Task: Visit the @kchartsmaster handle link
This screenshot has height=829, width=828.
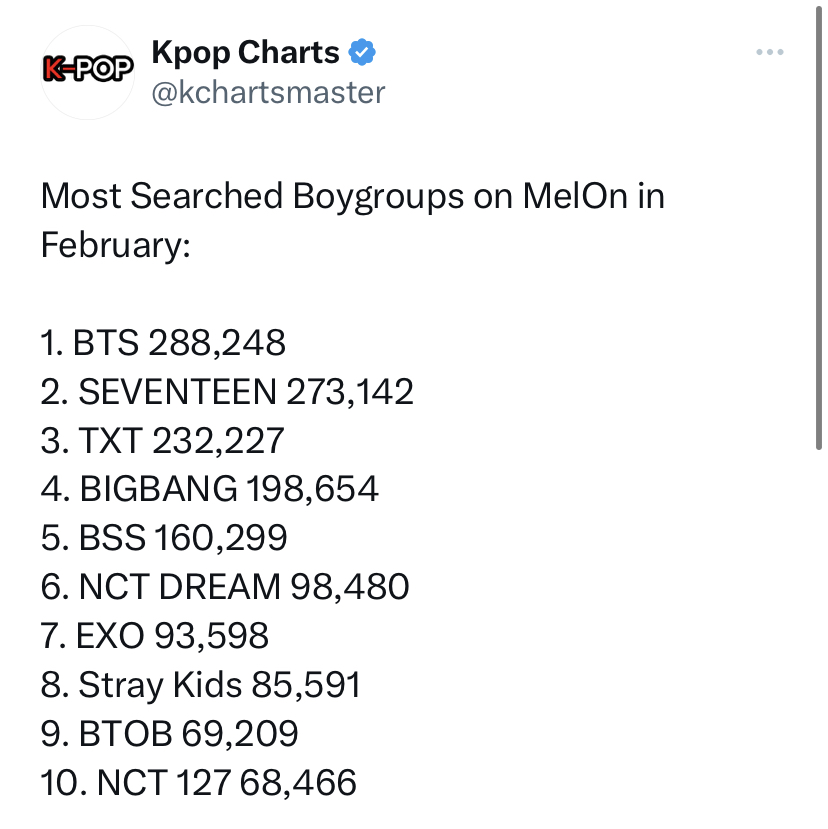Action: (x=269, y=93)
